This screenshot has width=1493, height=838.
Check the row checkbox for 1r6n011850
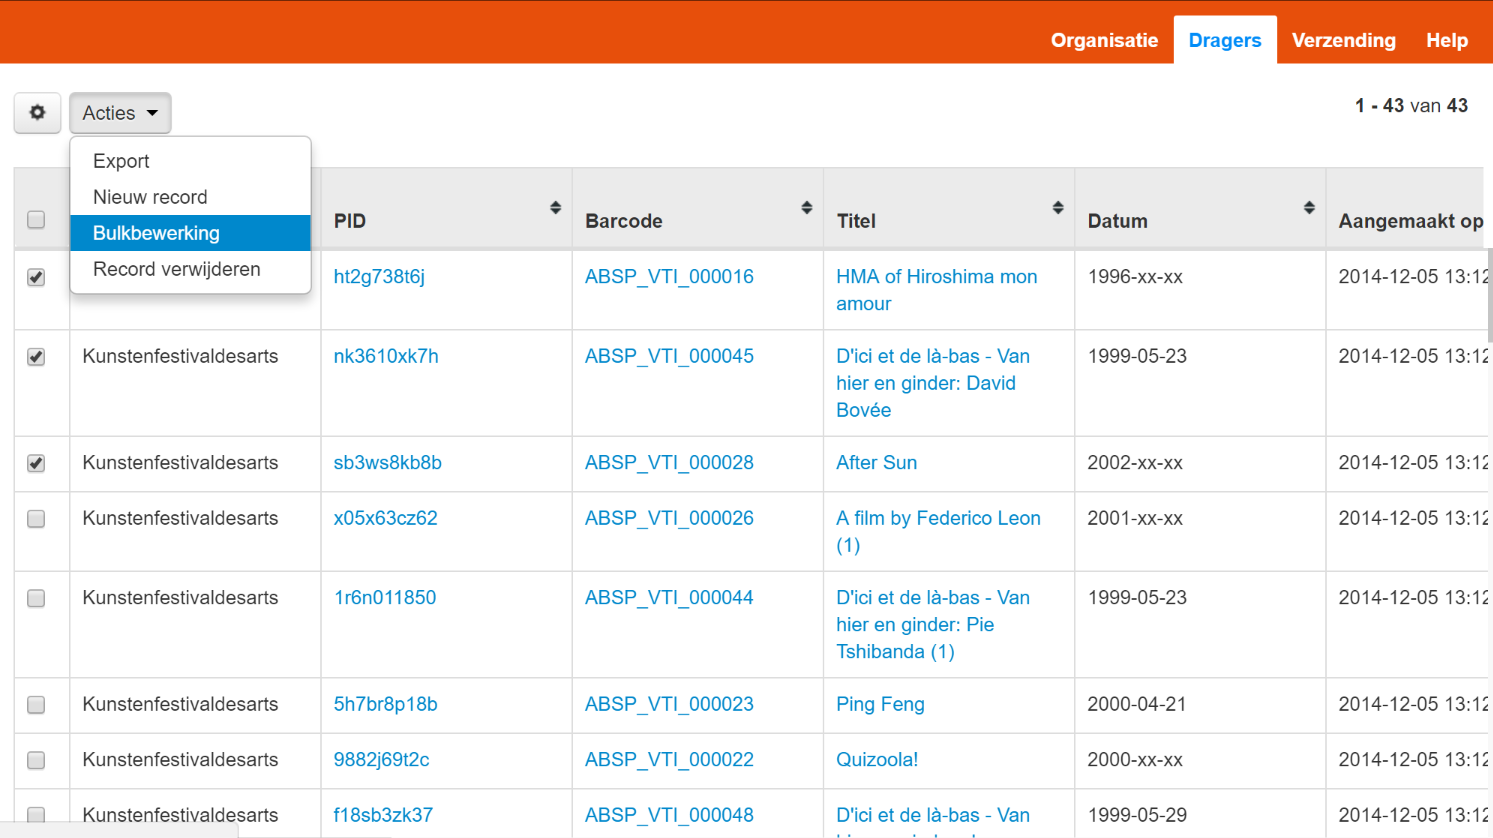pyautogui.click(x=36, y=598)
